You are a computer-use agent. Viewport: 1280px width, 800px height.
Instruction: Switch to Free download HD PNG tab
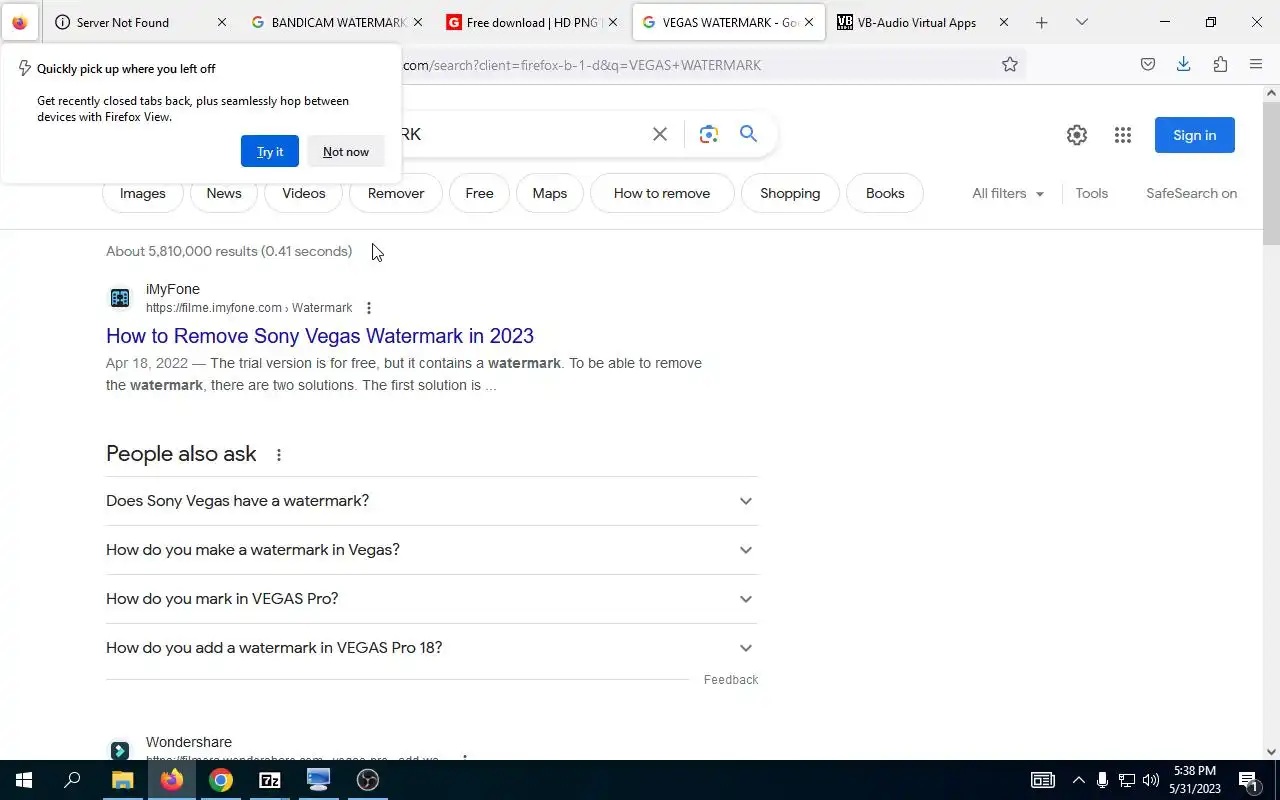pos(531,22)
